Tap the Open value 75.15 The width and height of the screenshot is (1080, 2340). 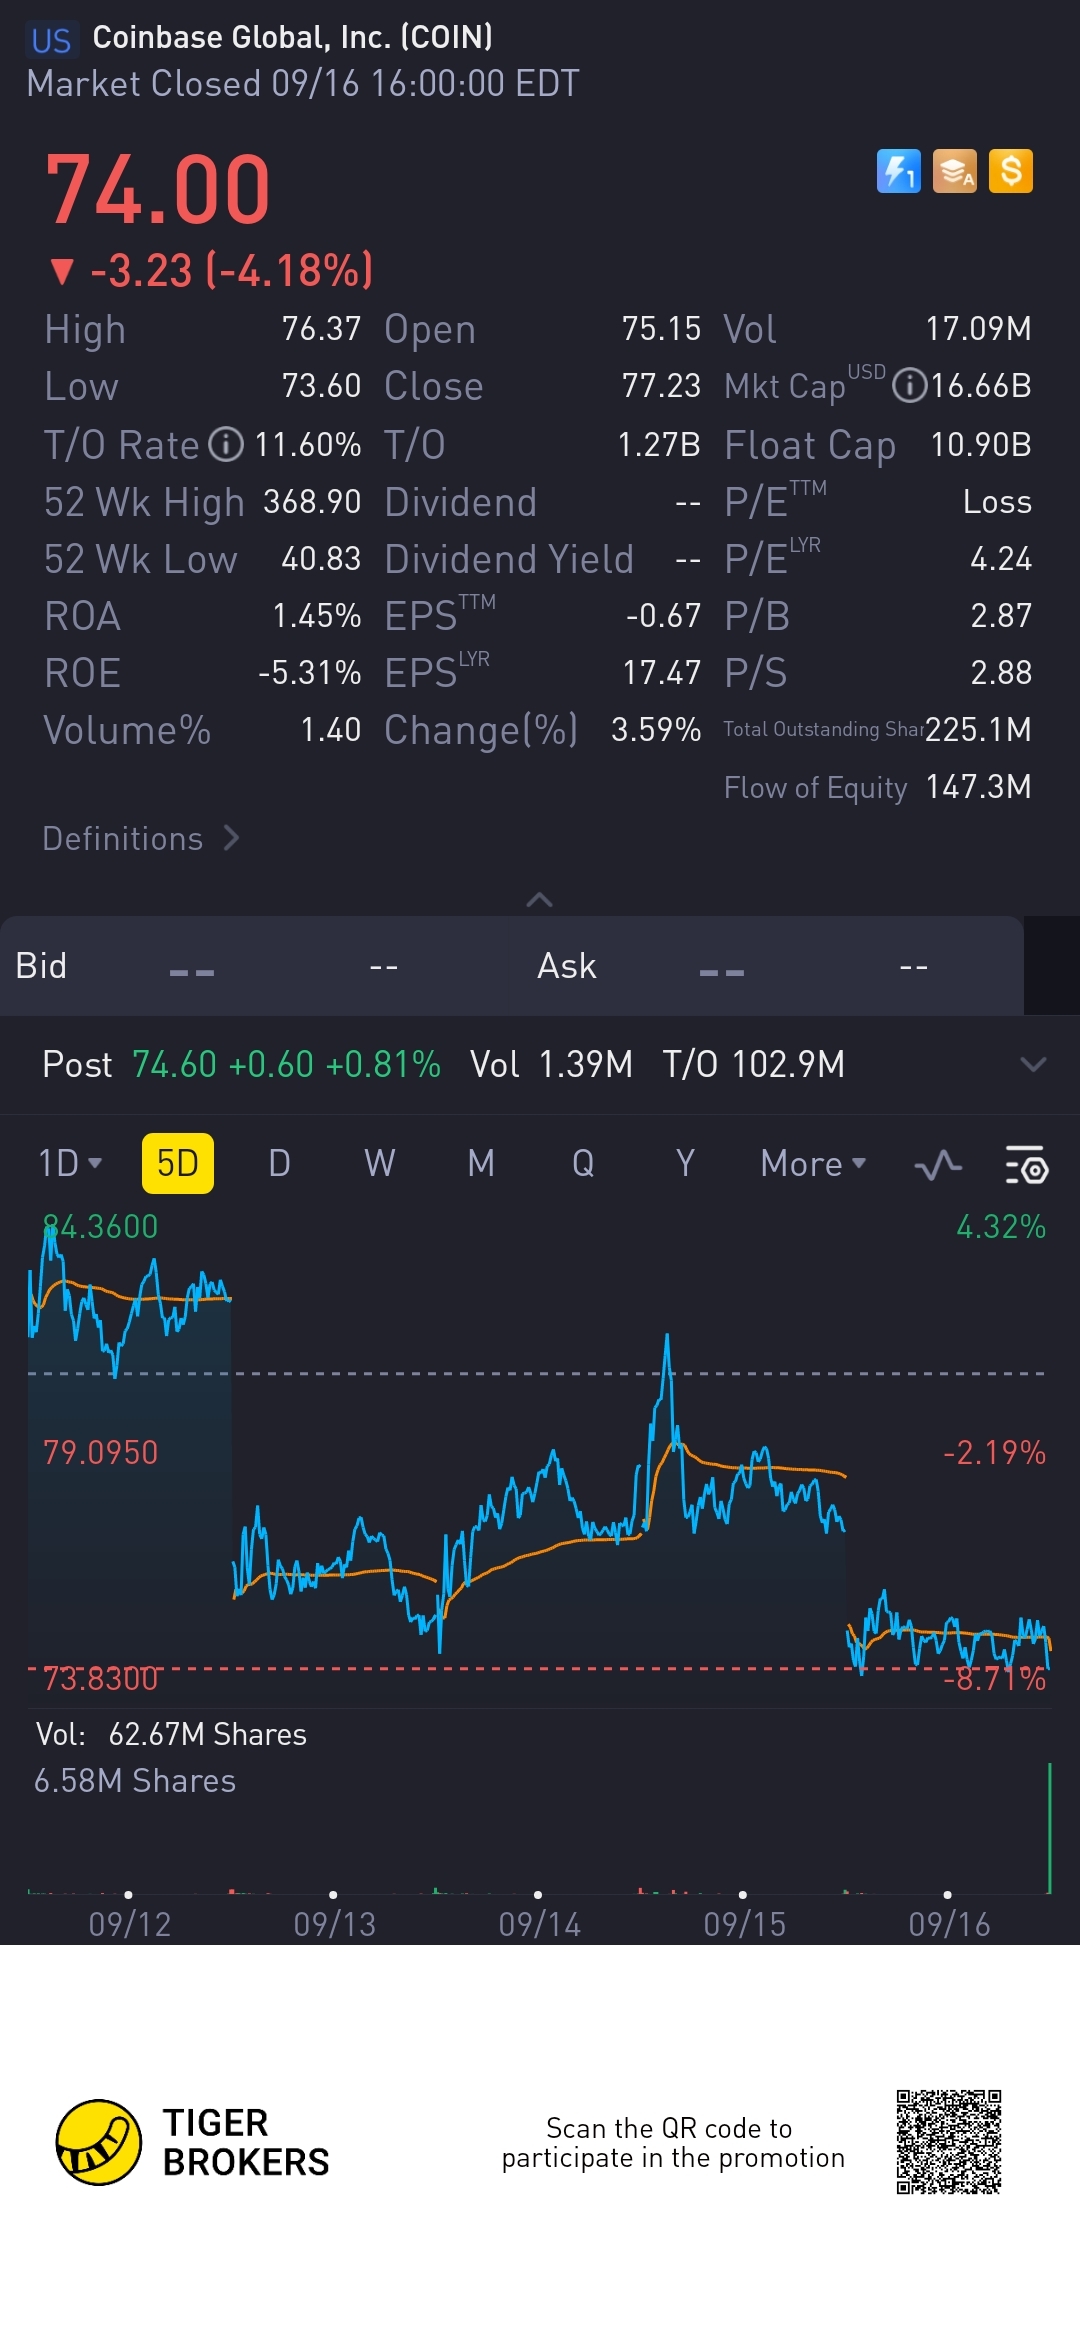click(661, 328)
